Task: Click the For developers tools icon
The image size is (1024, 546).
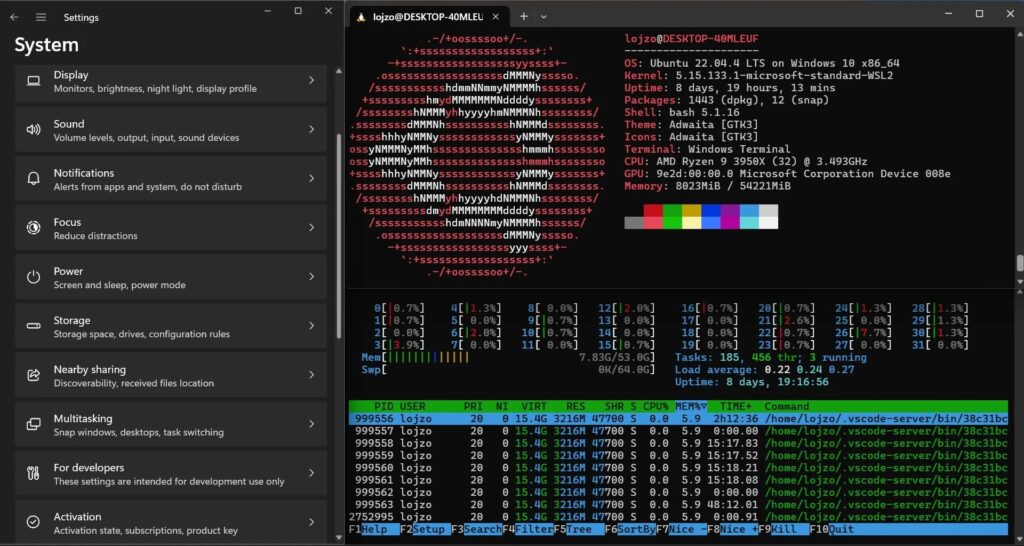Action: point(33,473)
